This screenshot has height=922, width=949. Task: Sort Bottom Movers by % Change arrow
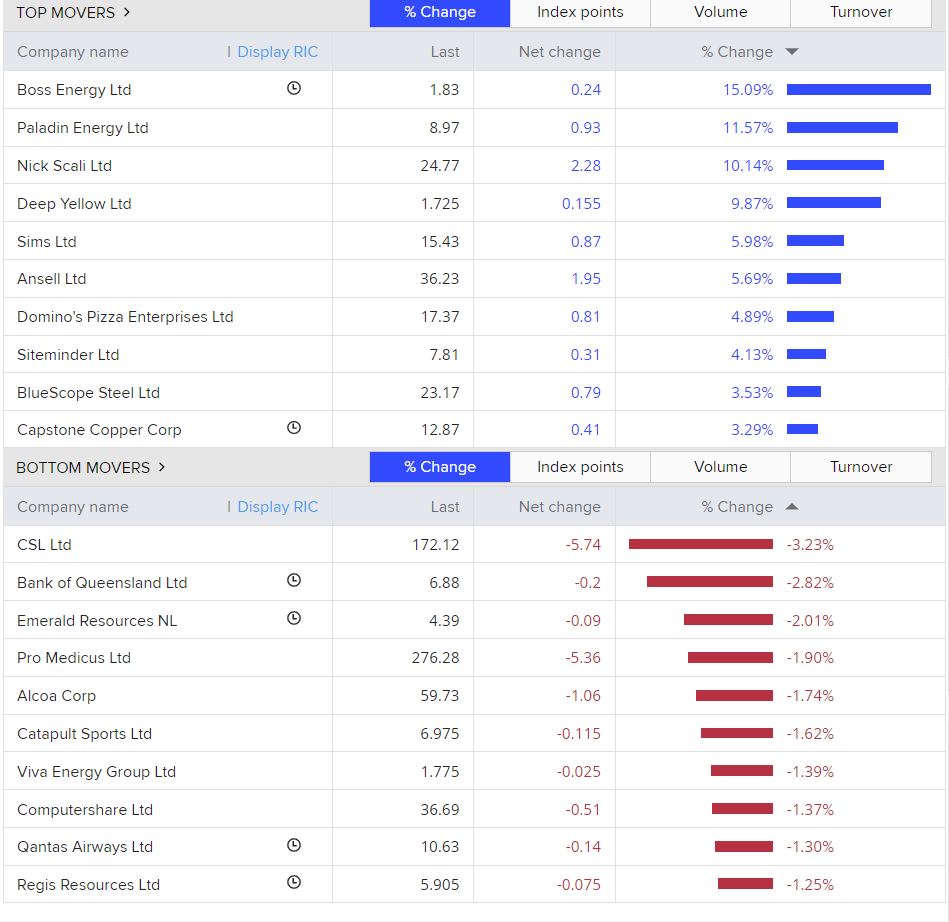point(792,507)
